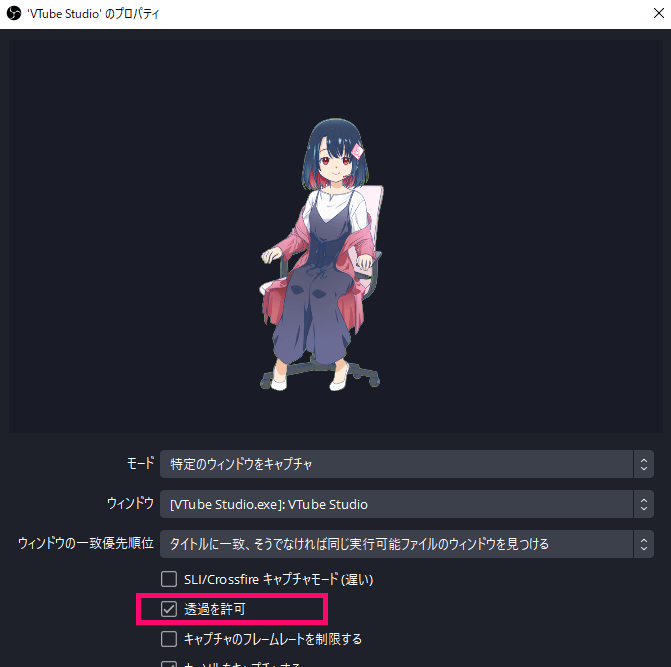The image size is (671, 667).
Task: Toggle the partially visible bottom checkbox
Action: (169, 664)
